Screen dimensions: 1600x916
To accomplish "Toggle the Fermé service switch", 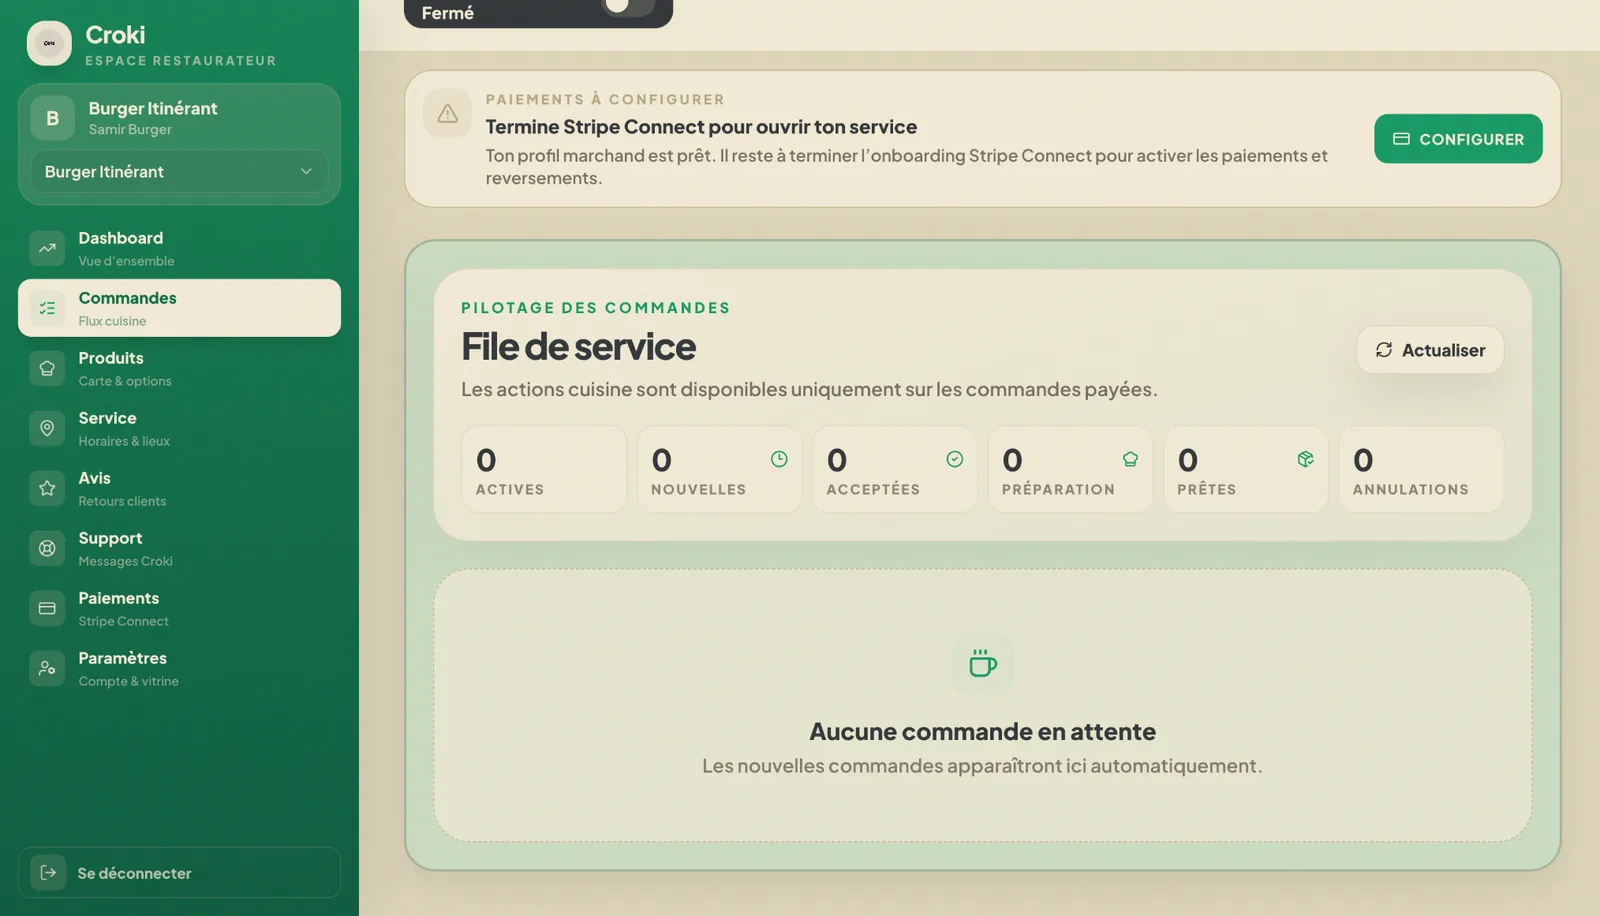I will [x=629, y=5].
